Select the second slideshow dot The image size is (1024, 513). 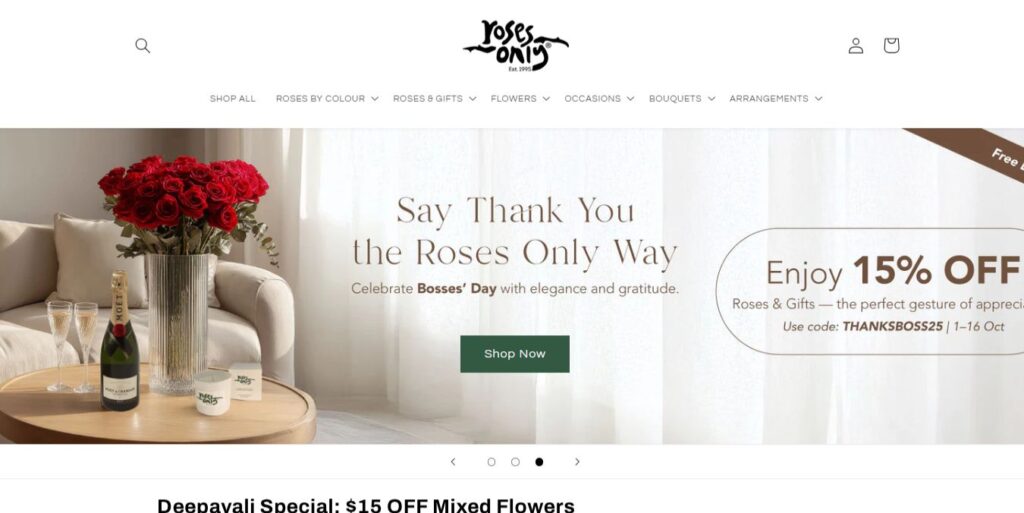pyautogui.click(x=515, y=461)
